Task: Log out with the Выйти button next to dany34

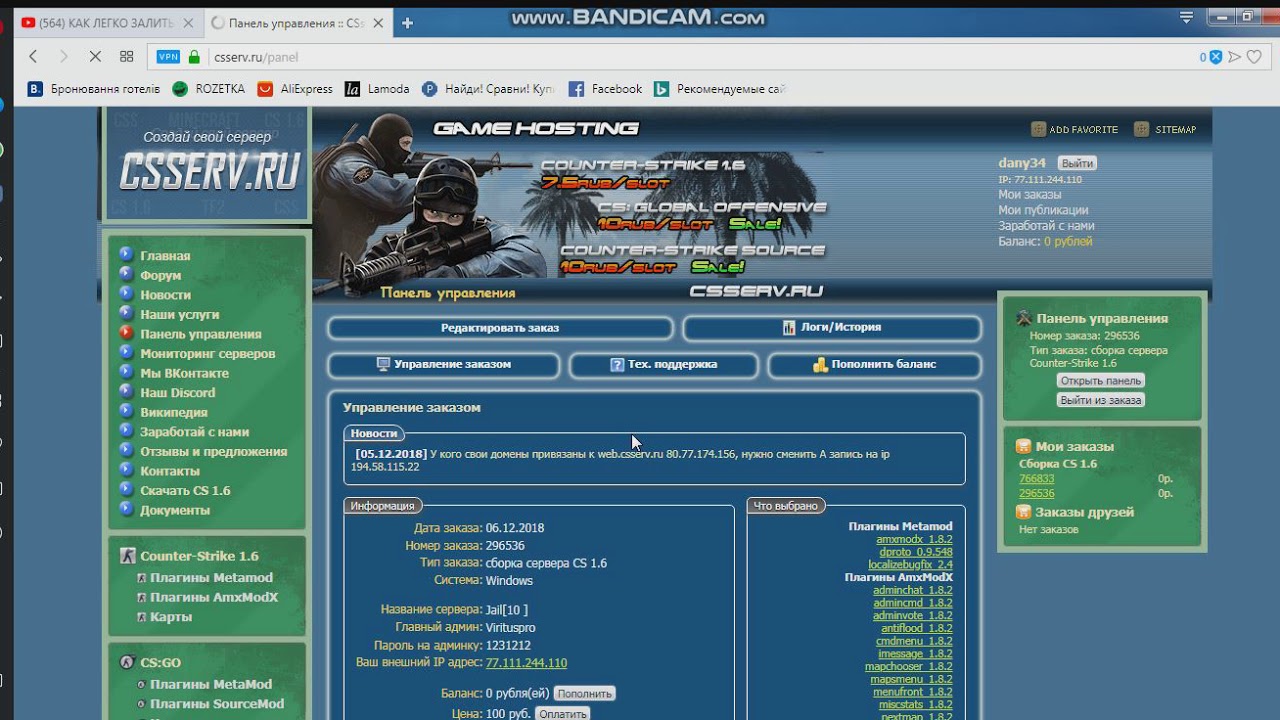Action: point(1077,163)
